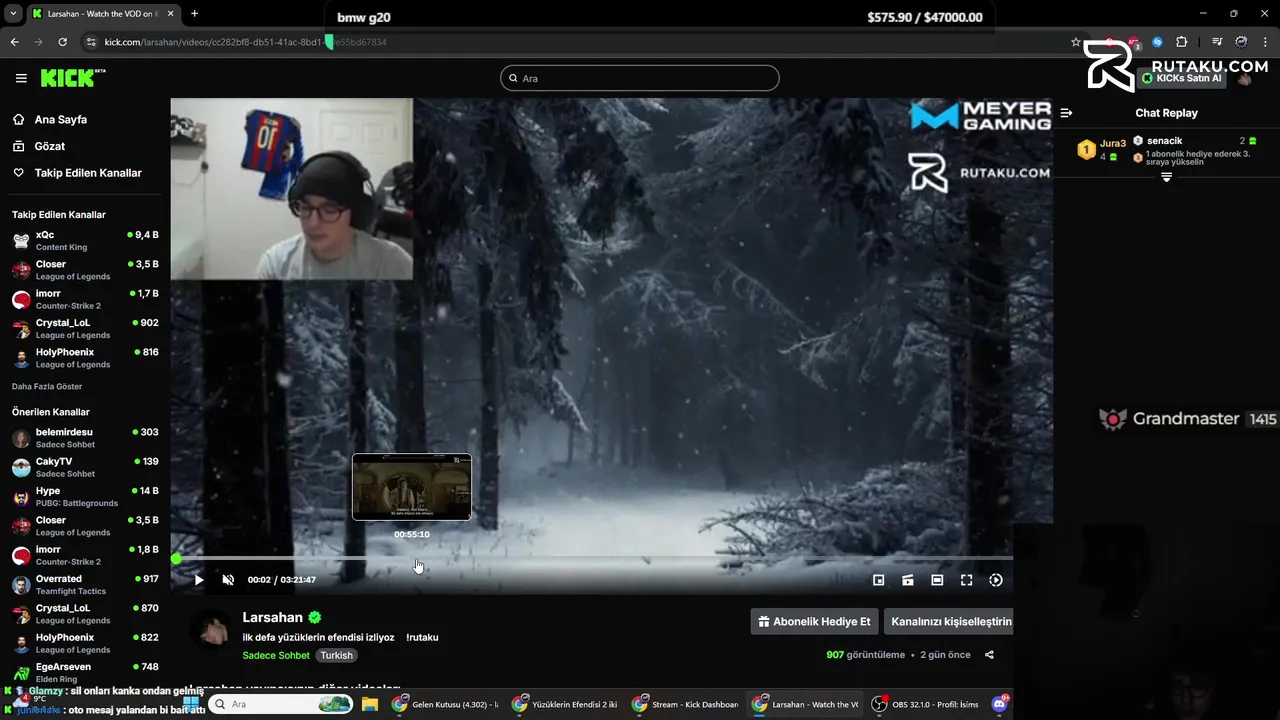Open OBS 32.1.0 from taskbar
Image resolution: width=1280 pixels, height=720 pixels.
tap(925, 704)
